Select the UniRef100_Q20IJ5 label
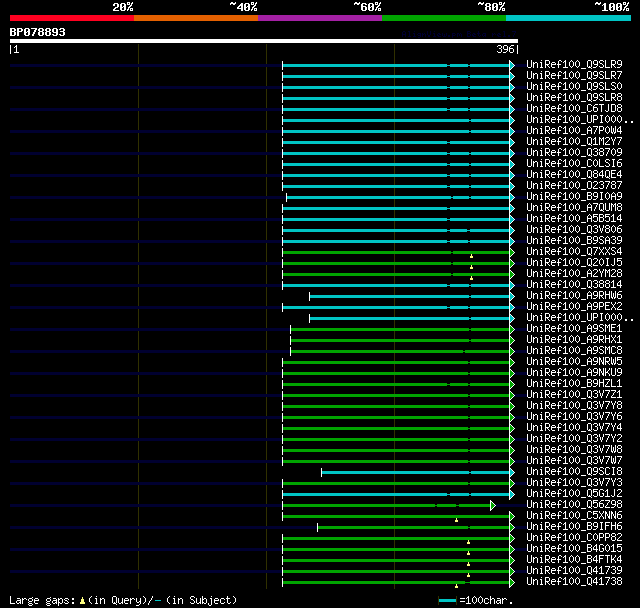The width and height of the screenshot is (640, 608). 574,262
